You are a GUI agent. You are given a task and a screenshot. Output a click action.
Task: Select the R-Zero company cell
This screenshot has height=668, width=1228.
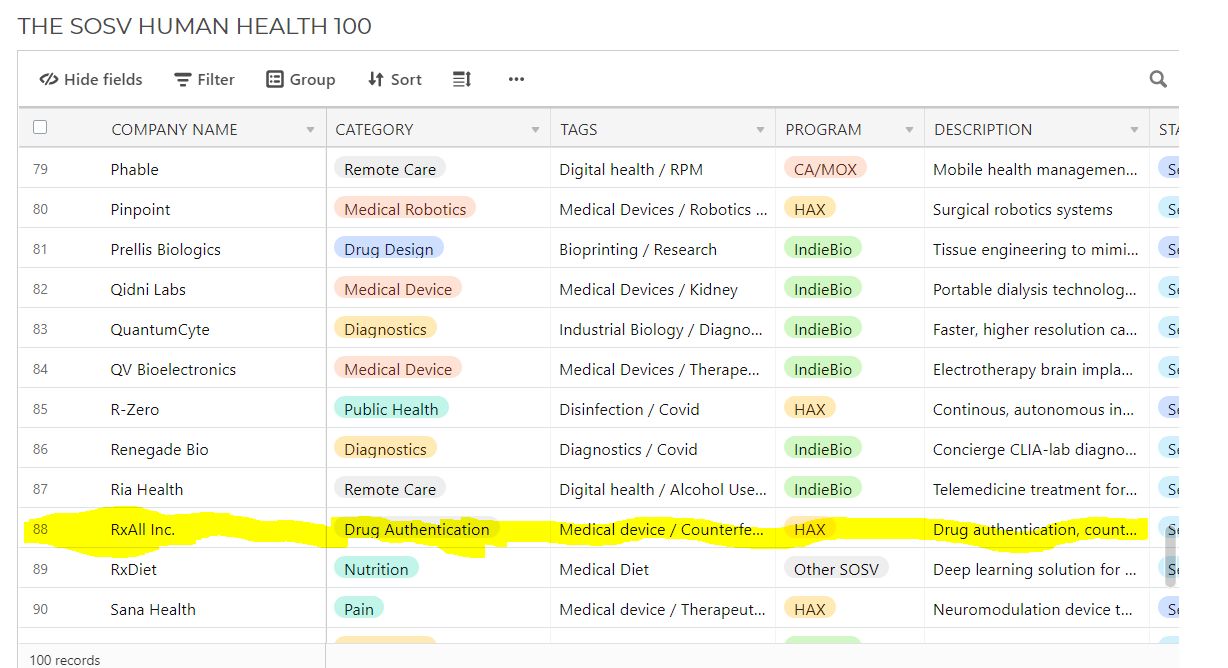point(214,409)
